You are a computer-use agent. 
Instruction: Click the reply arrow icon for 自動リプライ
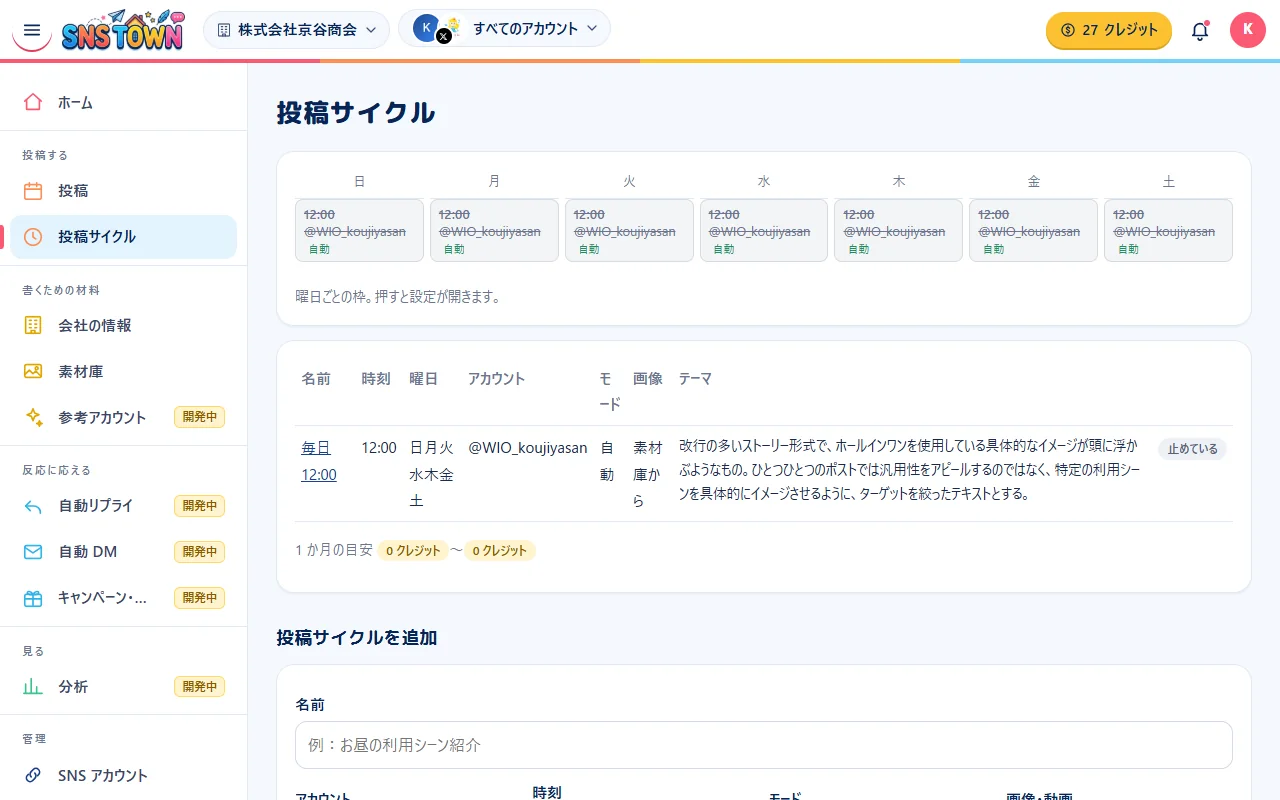[x=33, y=506]
